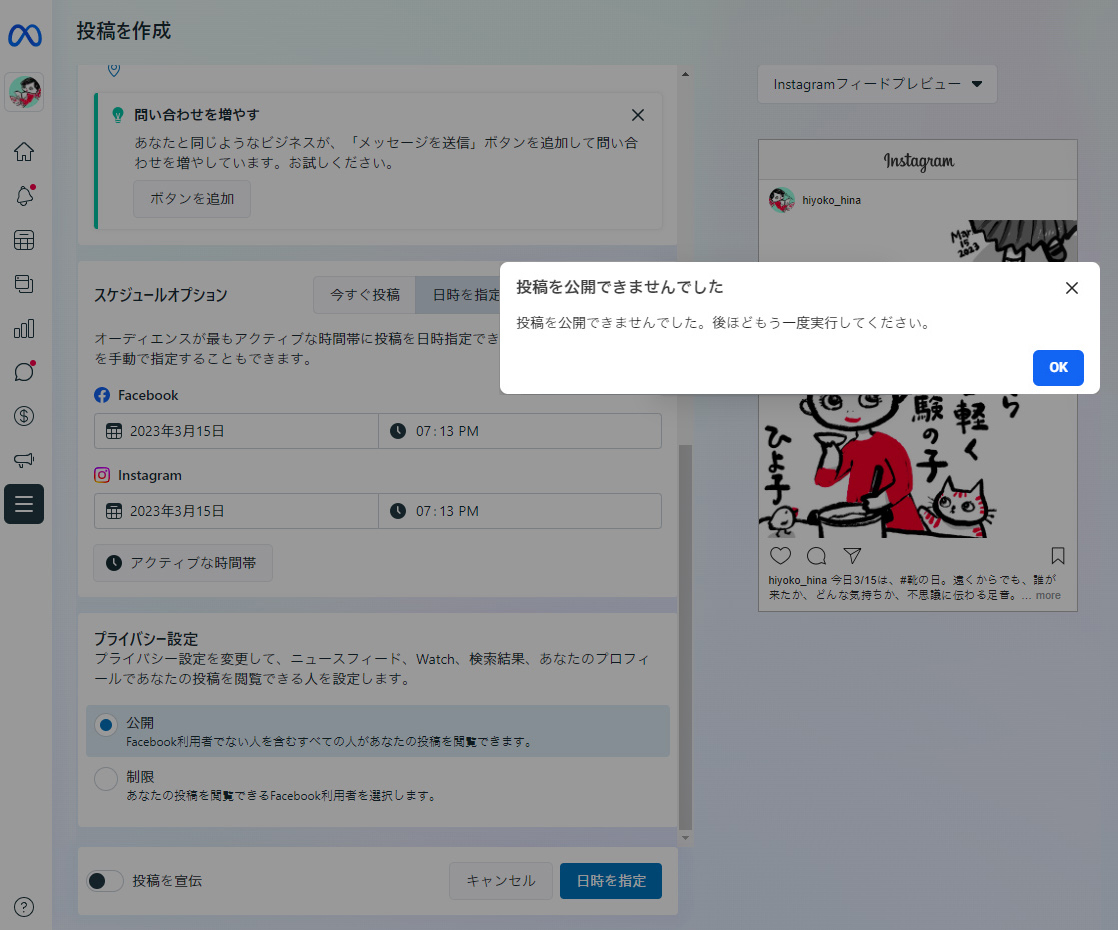Click OK in the error dialog
Image resolution: width=1118 pixels, height=930 pixels.
tap(1058, 367)
